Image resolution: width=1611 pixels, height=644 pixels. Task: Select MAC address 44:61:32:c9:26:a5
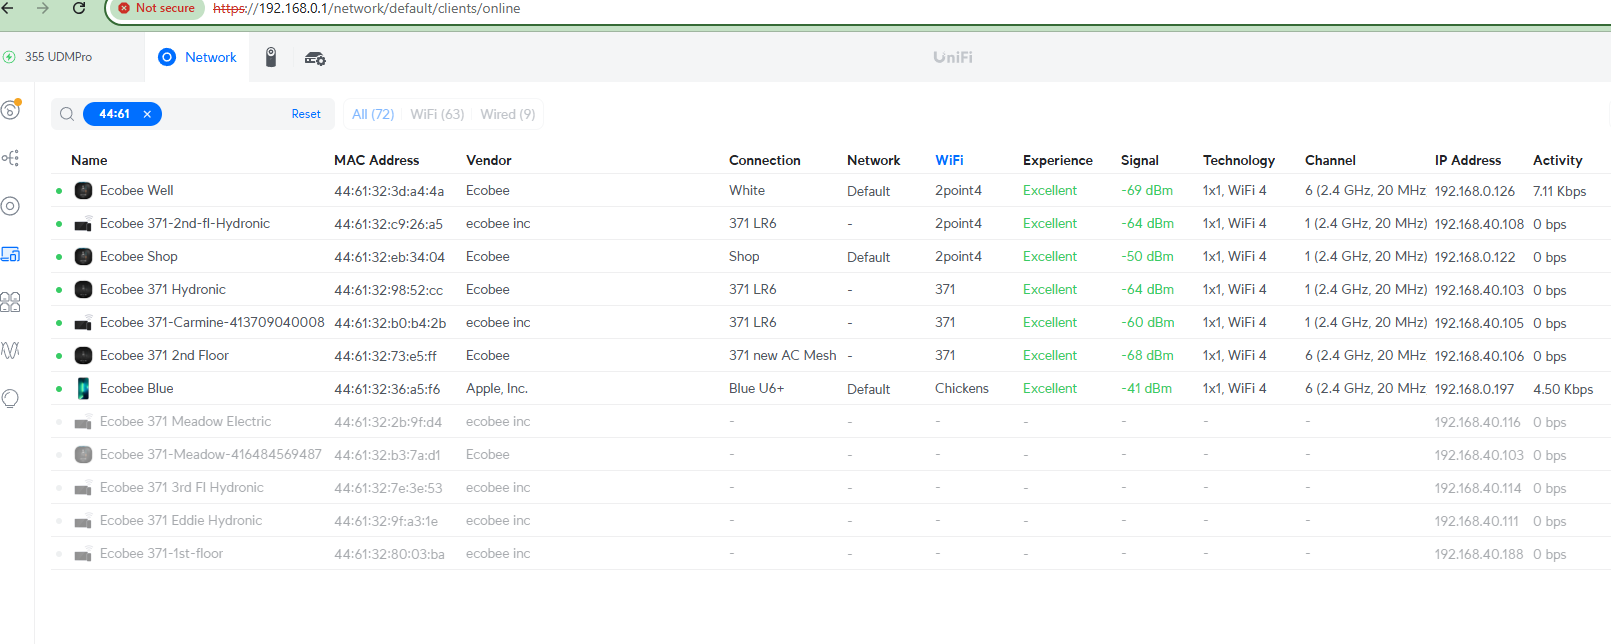[389, 224]
